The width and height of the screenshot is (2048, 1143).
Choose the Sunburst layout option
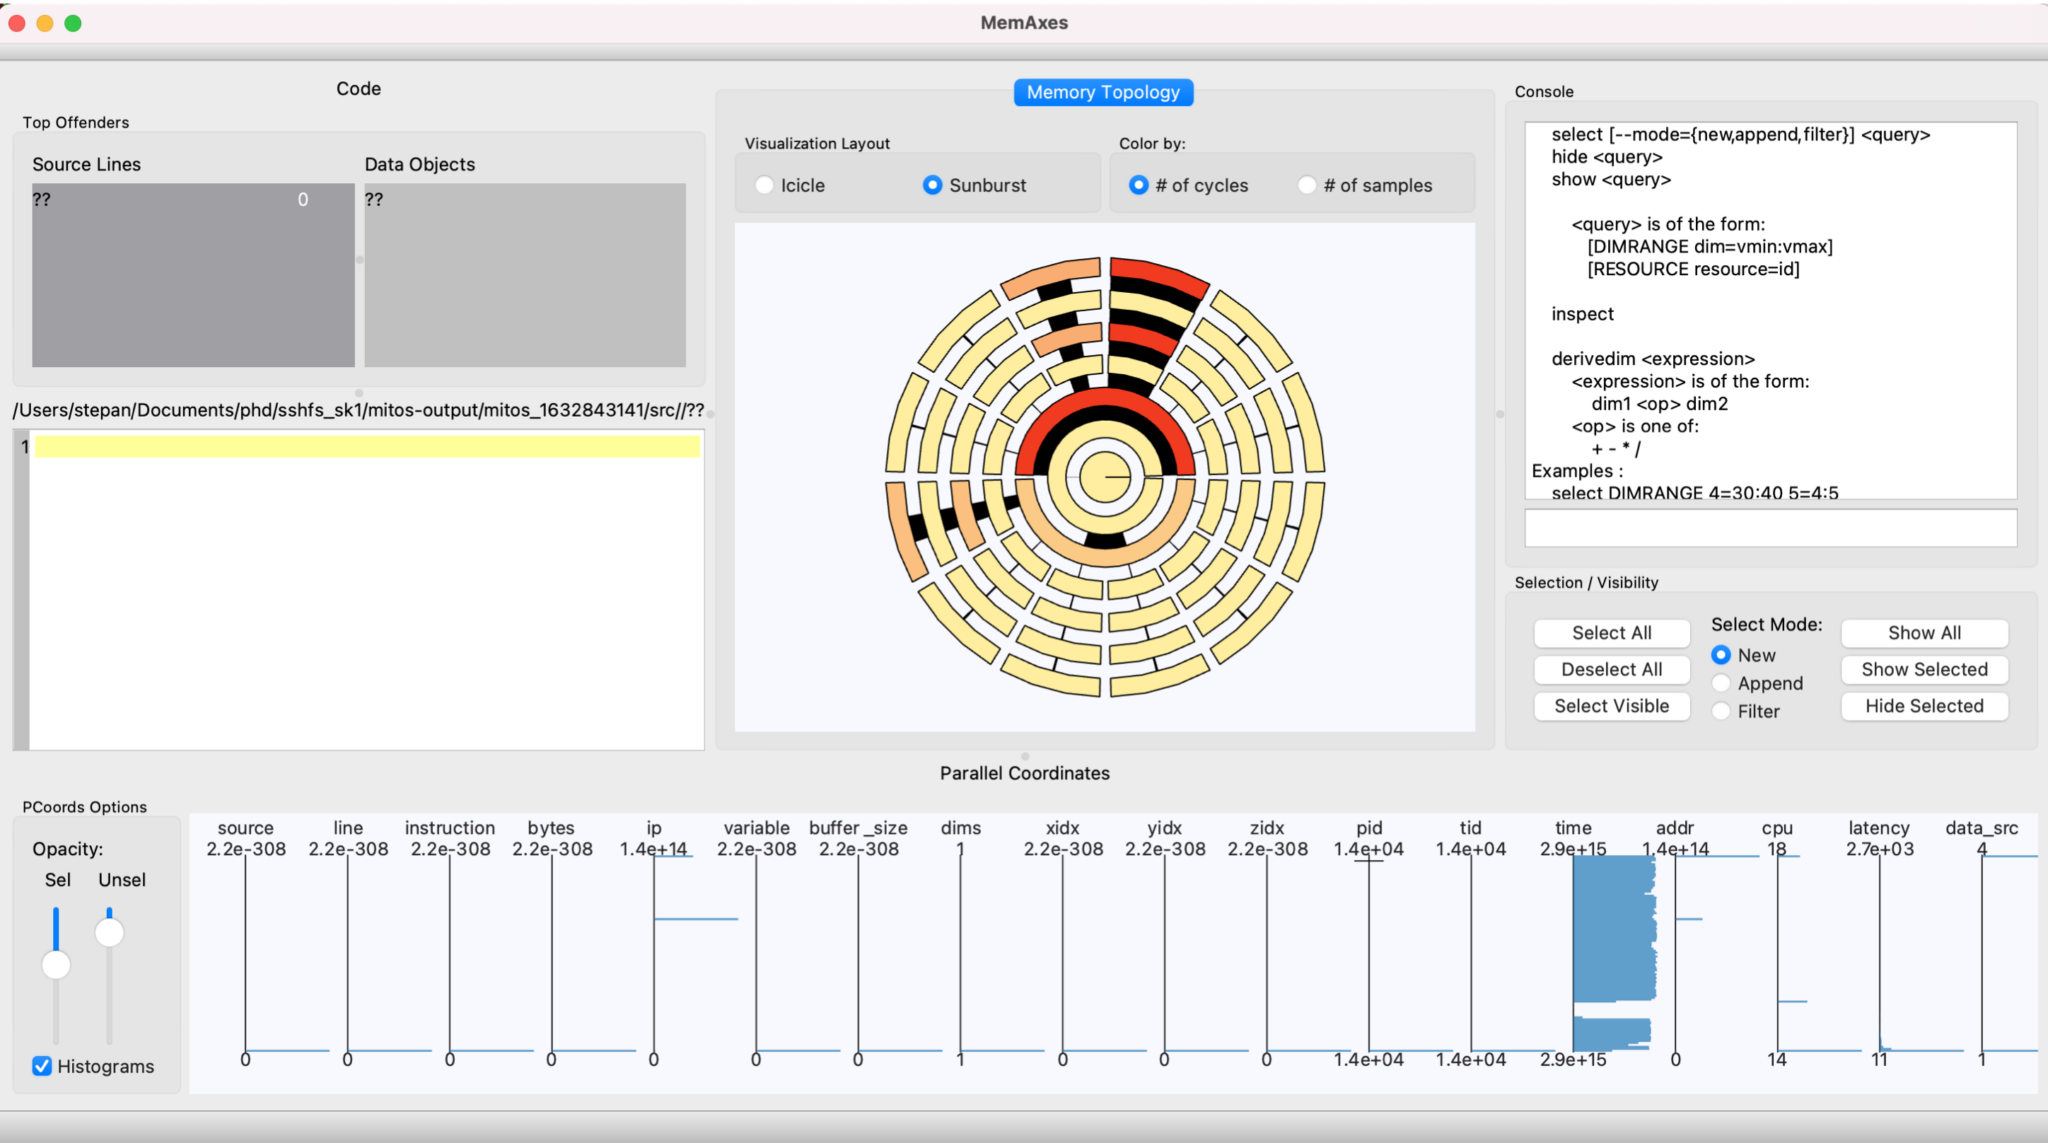[x=932, y=185]
